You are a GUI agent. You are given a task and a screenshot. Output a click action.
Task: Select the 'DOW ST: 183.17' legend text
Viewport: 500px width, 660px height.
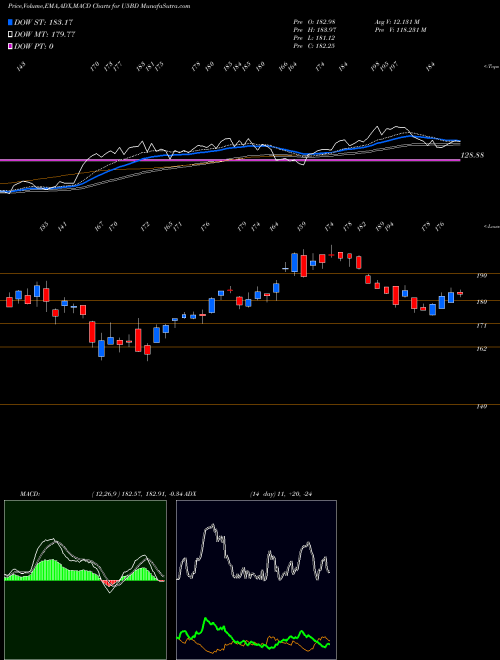click(x=44, y=22)
